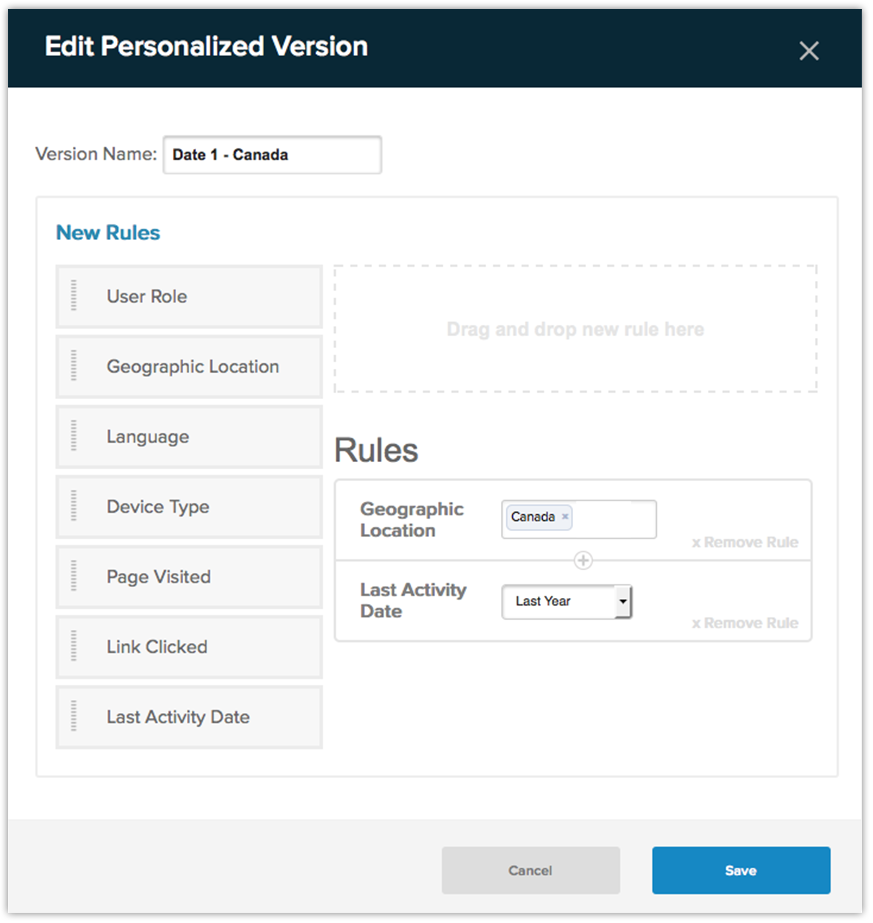Select the Device Type rule item
The image size is (873, 923).
tap(189, 506)
